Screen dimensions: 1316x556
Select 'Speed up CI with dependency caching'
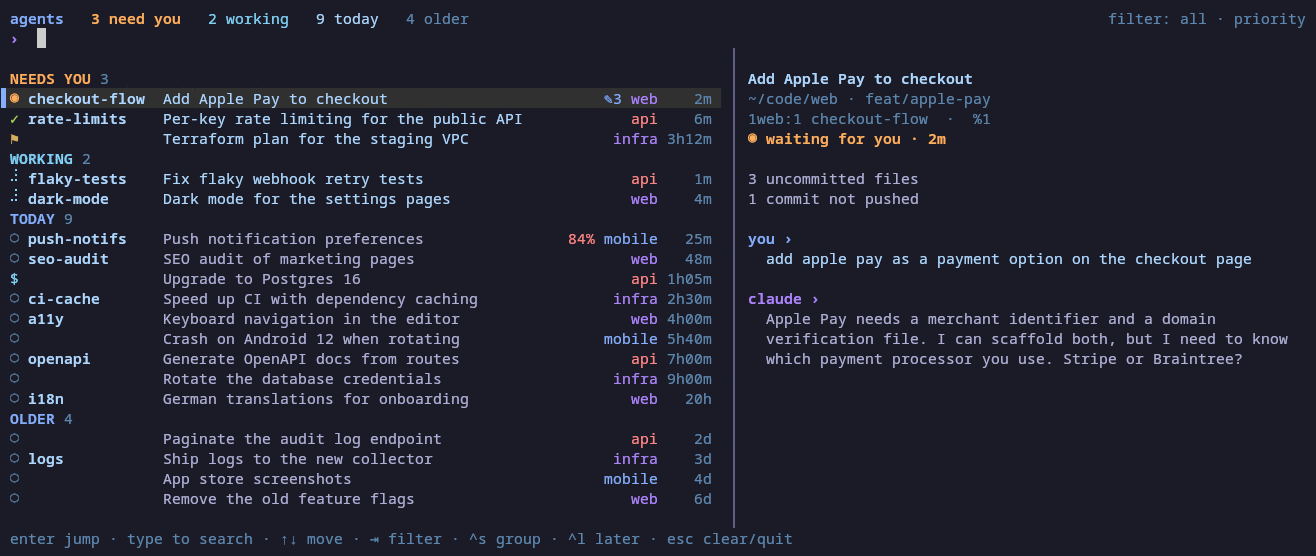320,299
